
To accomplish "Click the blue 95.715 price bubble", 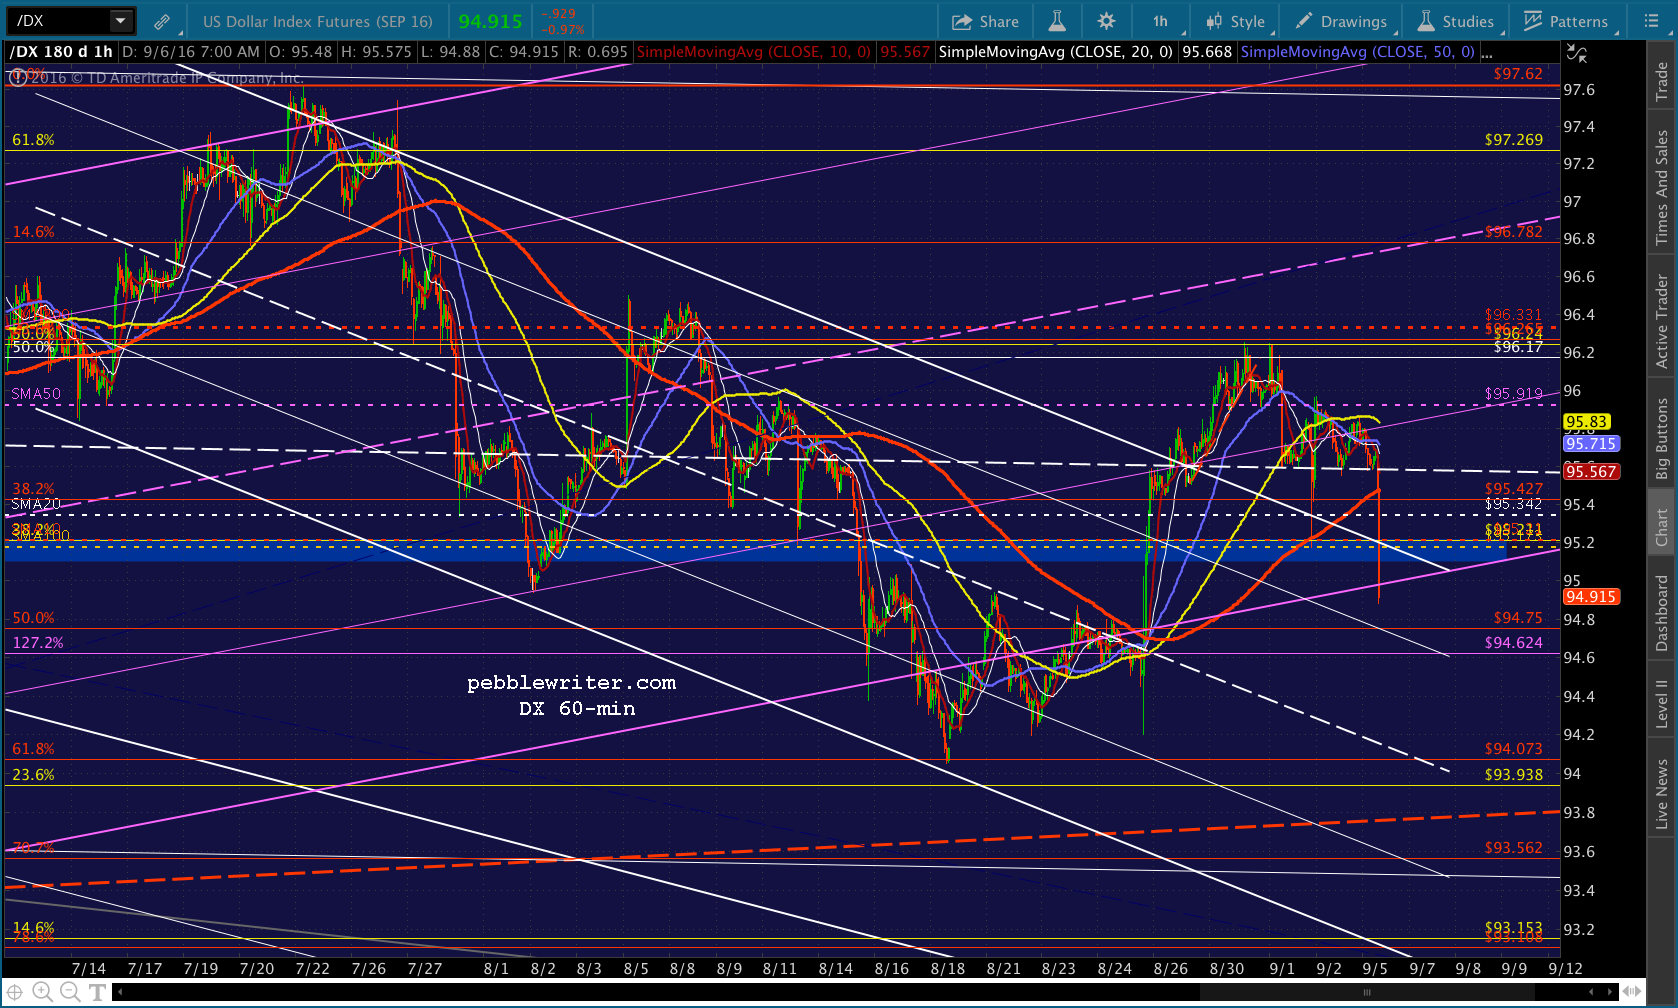I will [x=1591, y=443].
